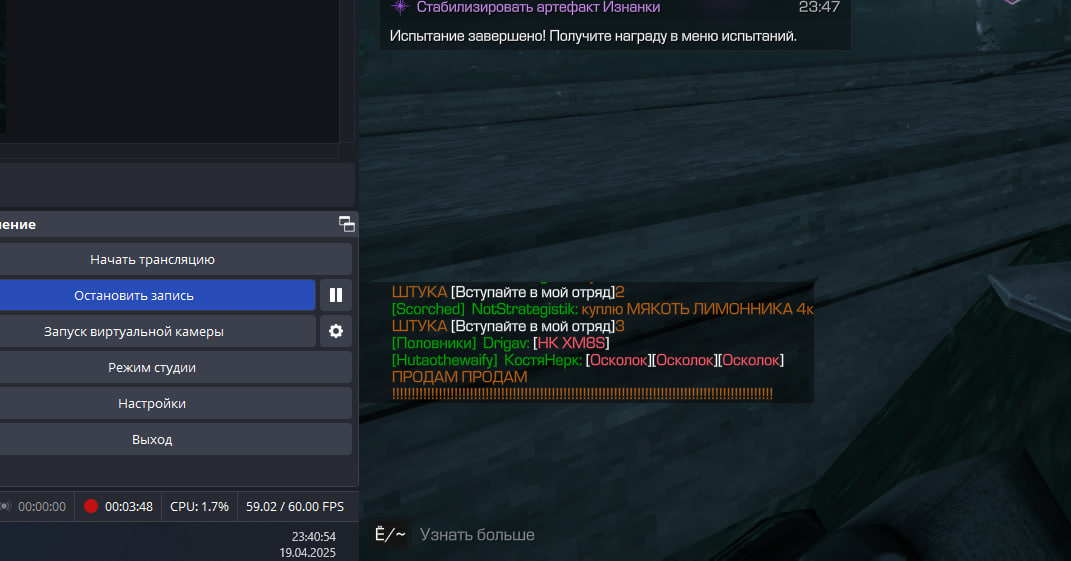This screenshot has height=561, width=1071.
Task: Open virtual camera settings gear
Action: [335, 331]
